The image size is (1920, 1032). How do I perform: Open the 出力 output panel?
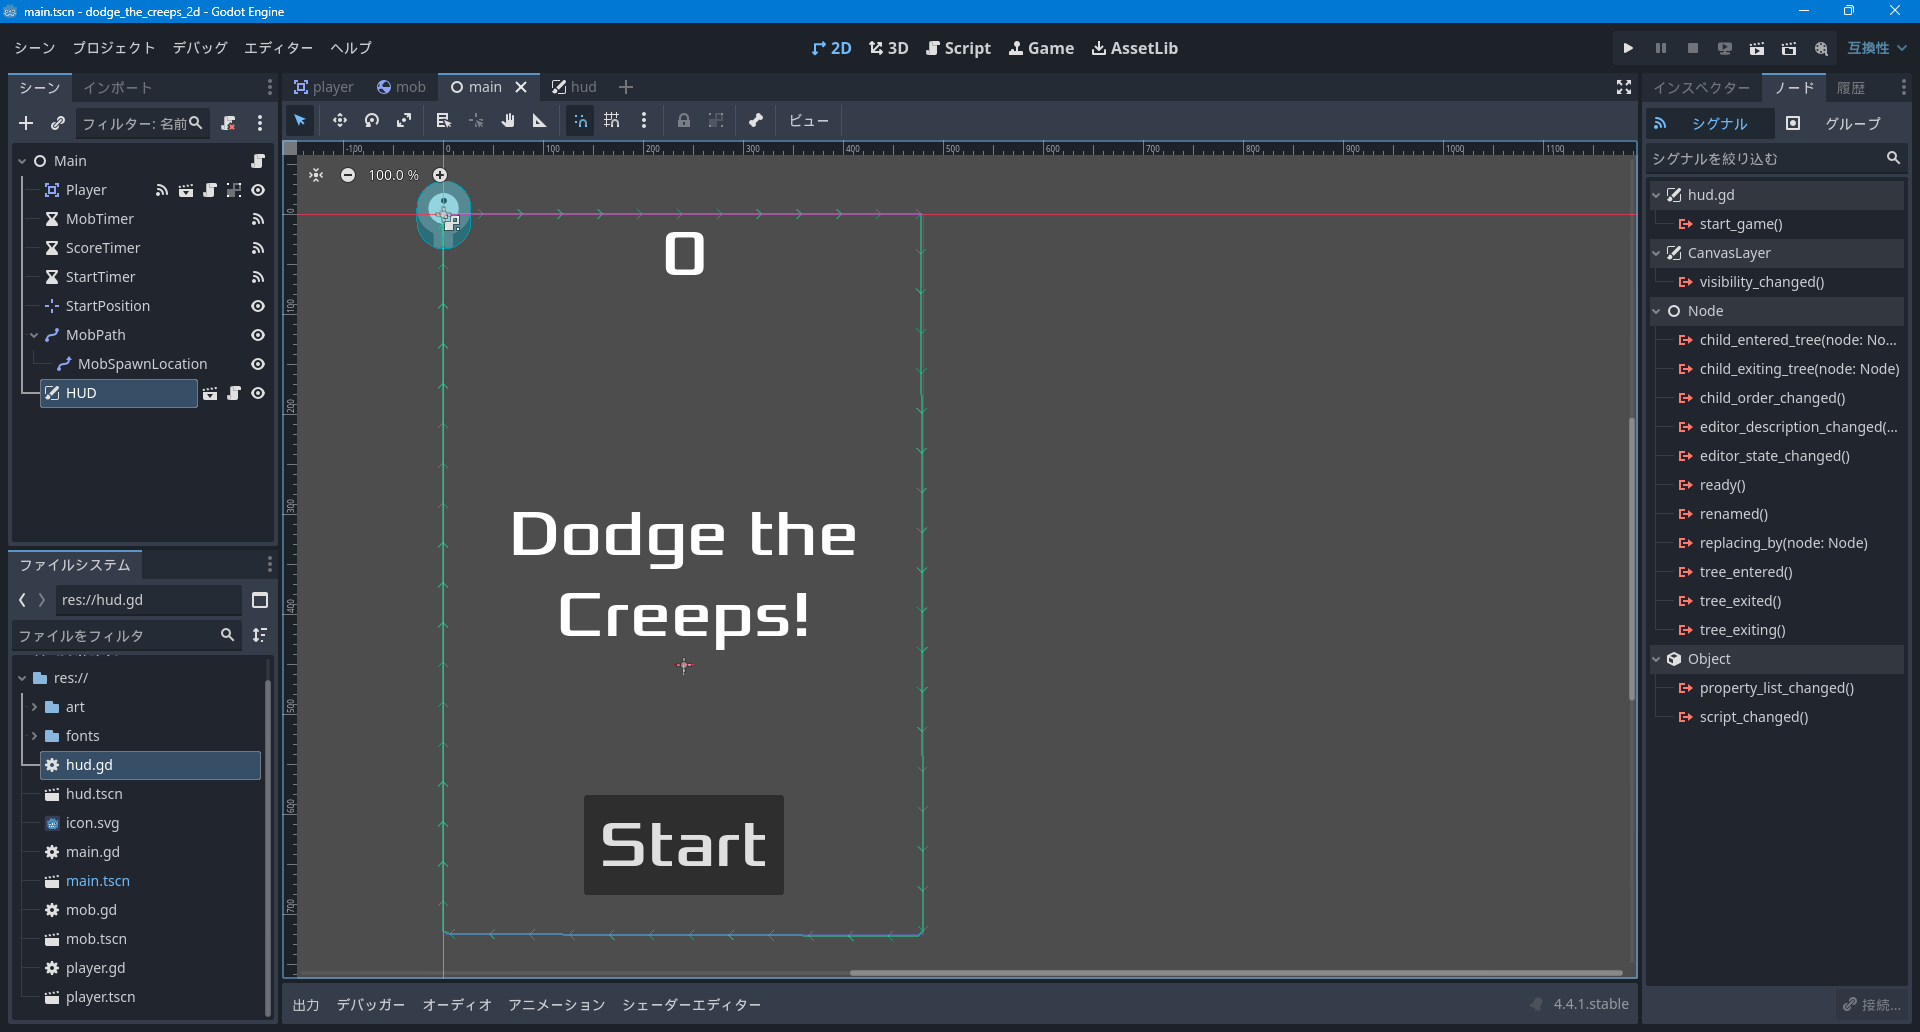(306, 1004)
